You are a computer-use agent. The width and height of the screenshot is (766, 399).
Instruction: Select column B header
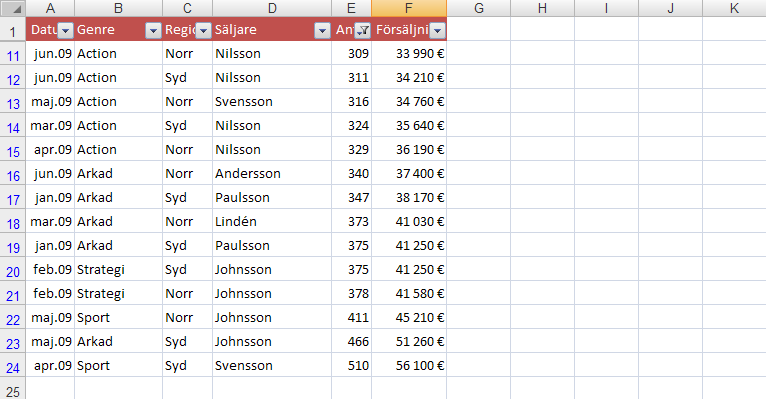point(118,8)
